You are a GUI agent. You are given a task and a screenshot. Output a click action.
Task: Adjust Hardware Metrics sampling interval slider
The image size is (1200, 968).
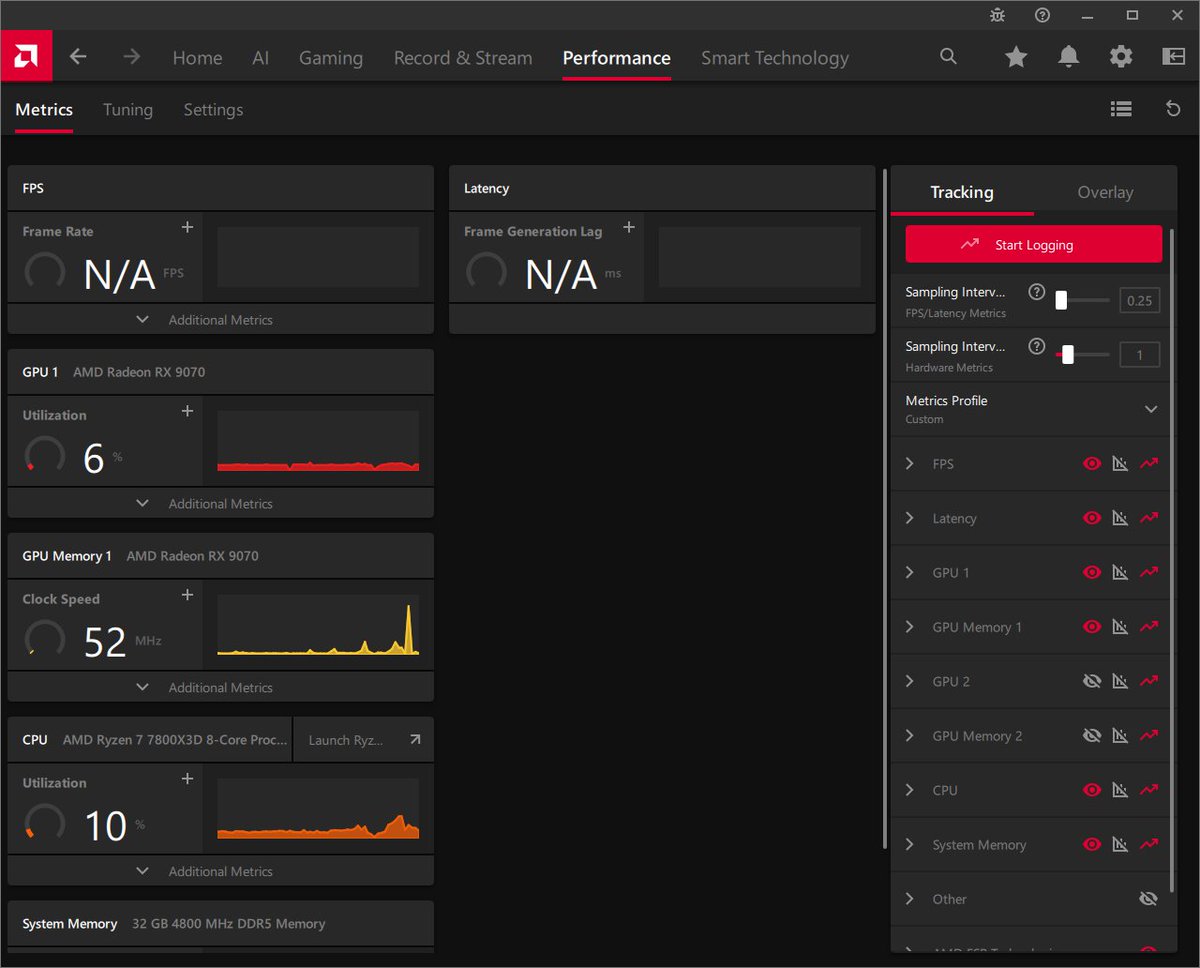pyautogui.click(x=1083, y=354)
